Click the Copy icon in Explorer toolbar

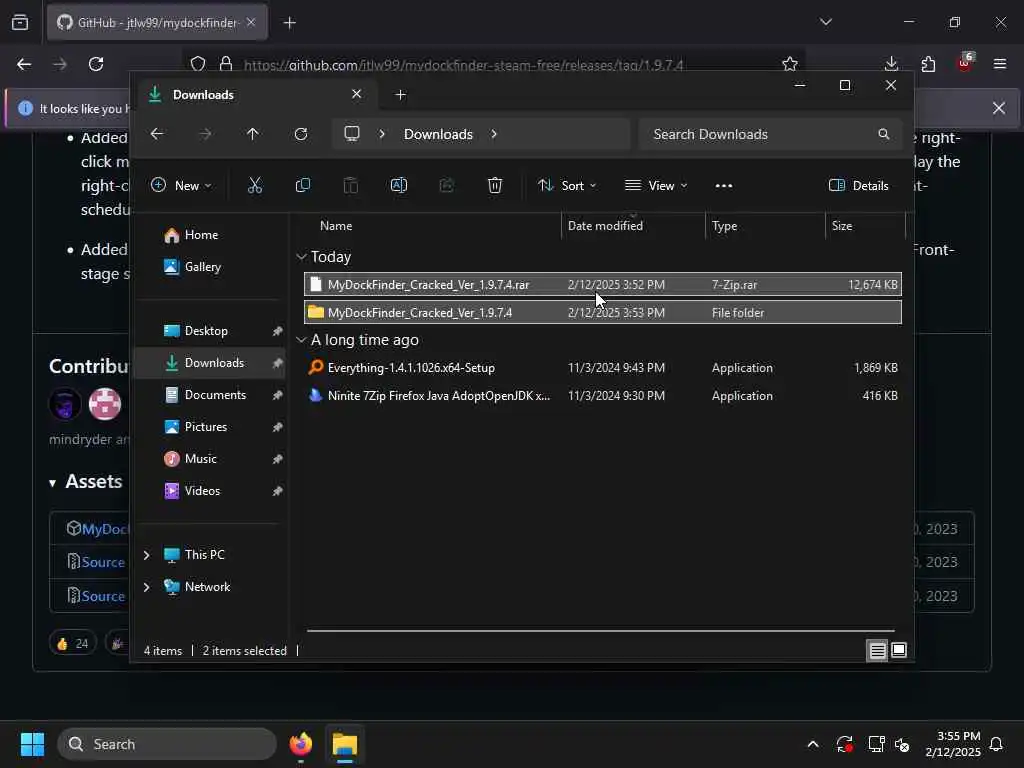tap(302, 185)
